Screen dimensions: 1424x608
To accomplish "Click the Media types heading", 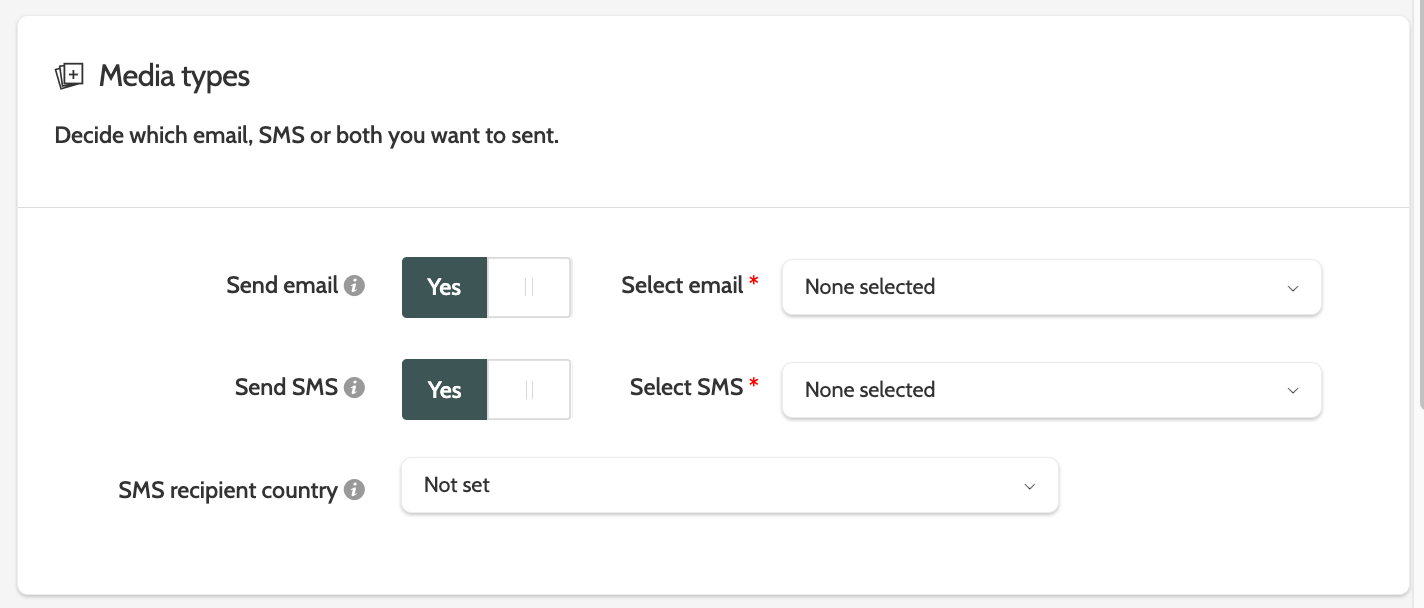I will coord(174,76).
